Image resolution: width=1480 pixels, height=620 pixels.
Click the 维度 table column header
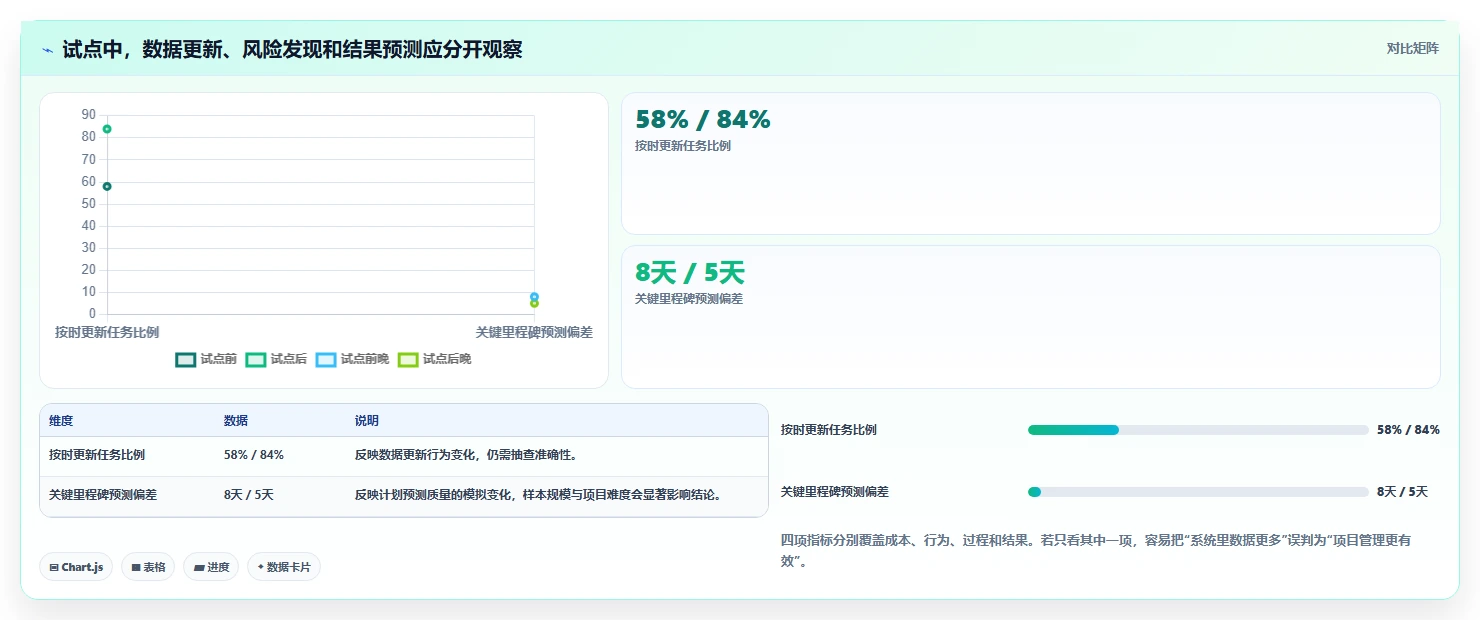pos(61,421)
